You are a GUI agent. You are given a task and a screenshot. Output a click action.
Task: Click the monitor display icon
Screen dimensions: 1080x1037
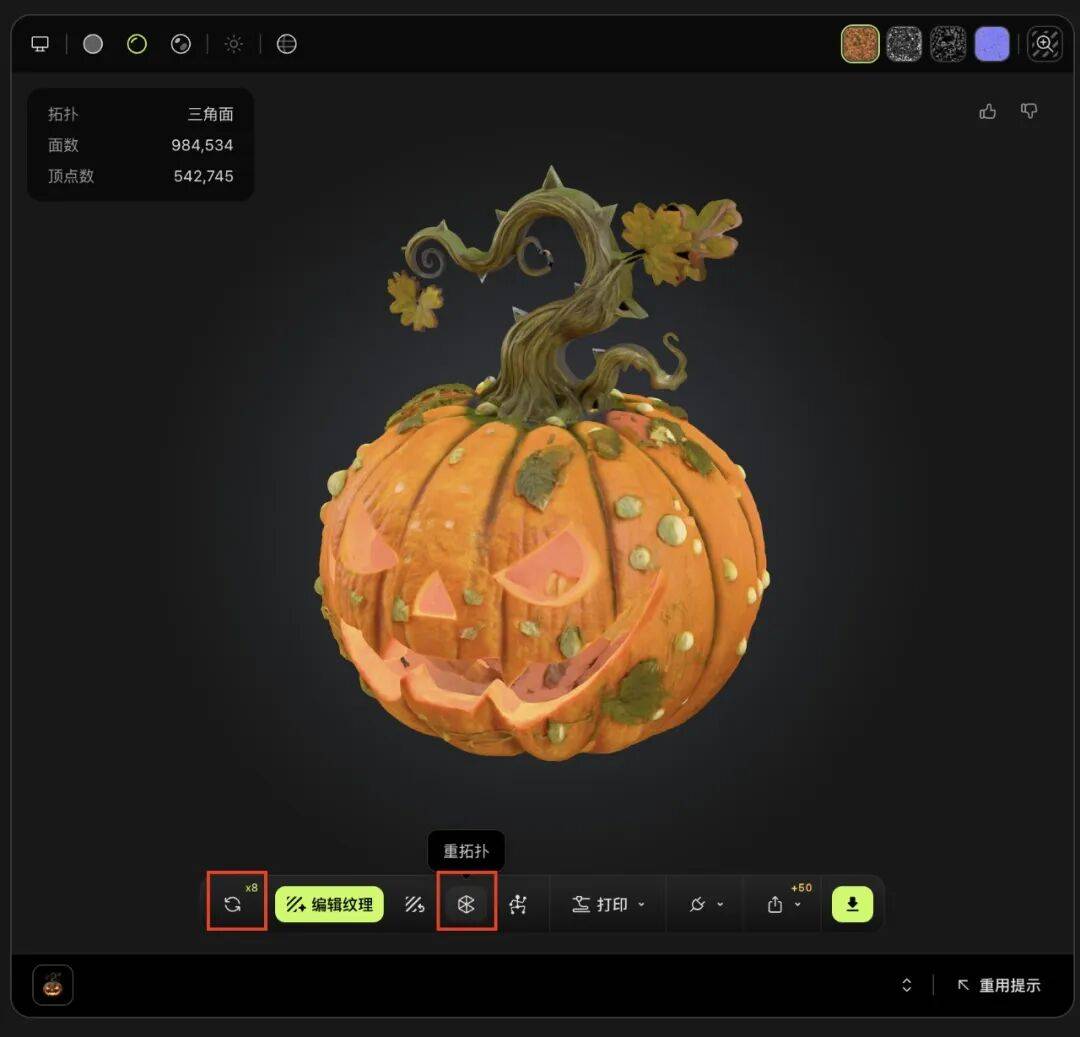40,44
